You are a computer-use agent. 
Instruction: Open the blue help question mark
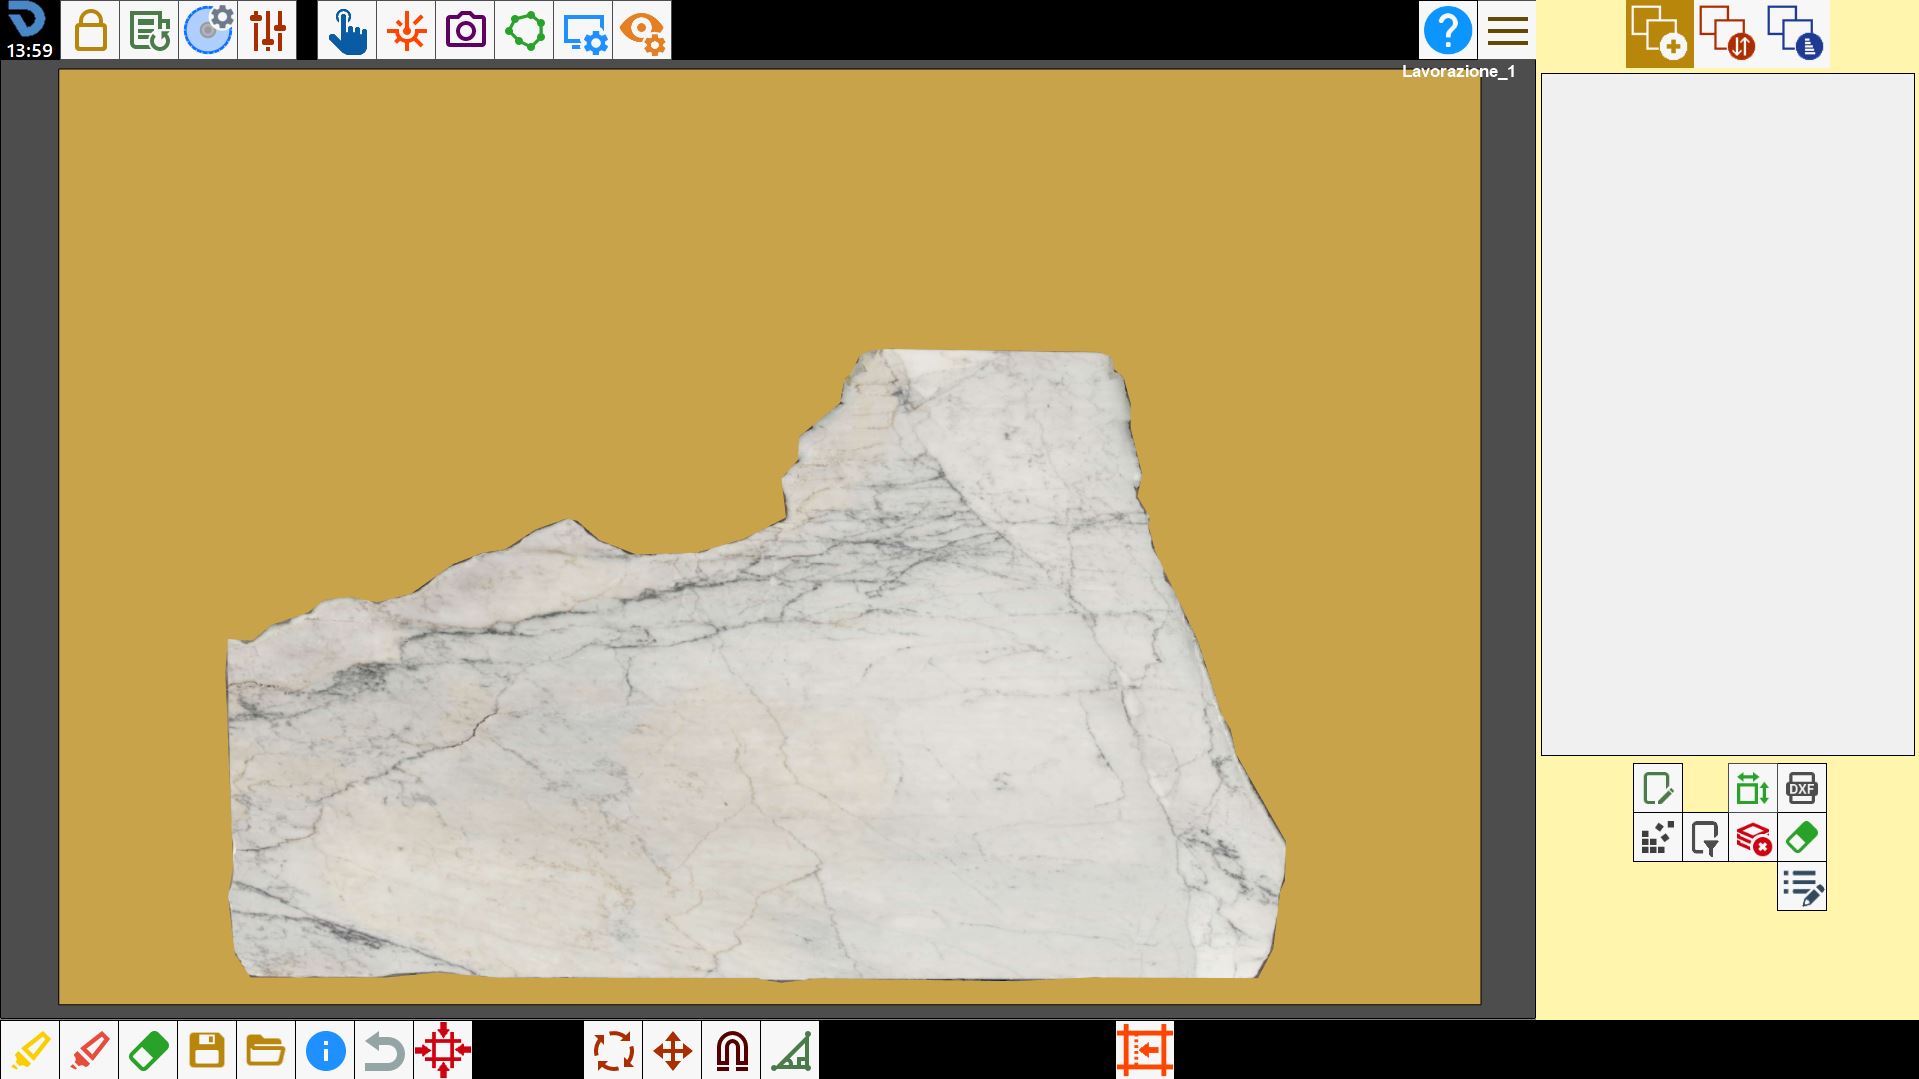[x=1447, y=30]
